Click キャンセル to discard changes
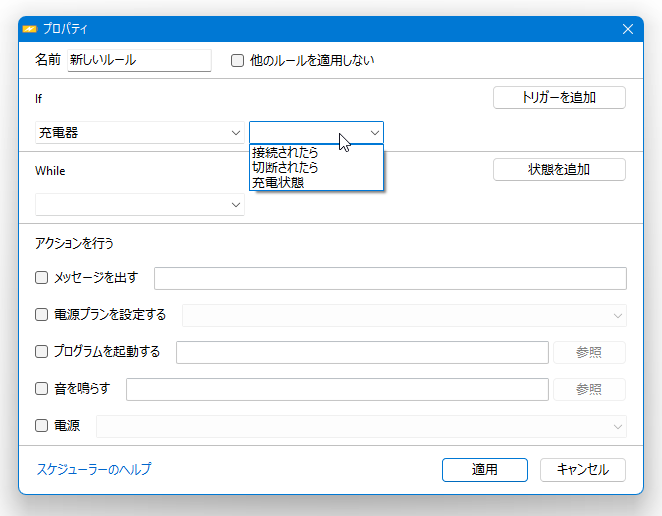Screen dimensions: 662x516 583,470
